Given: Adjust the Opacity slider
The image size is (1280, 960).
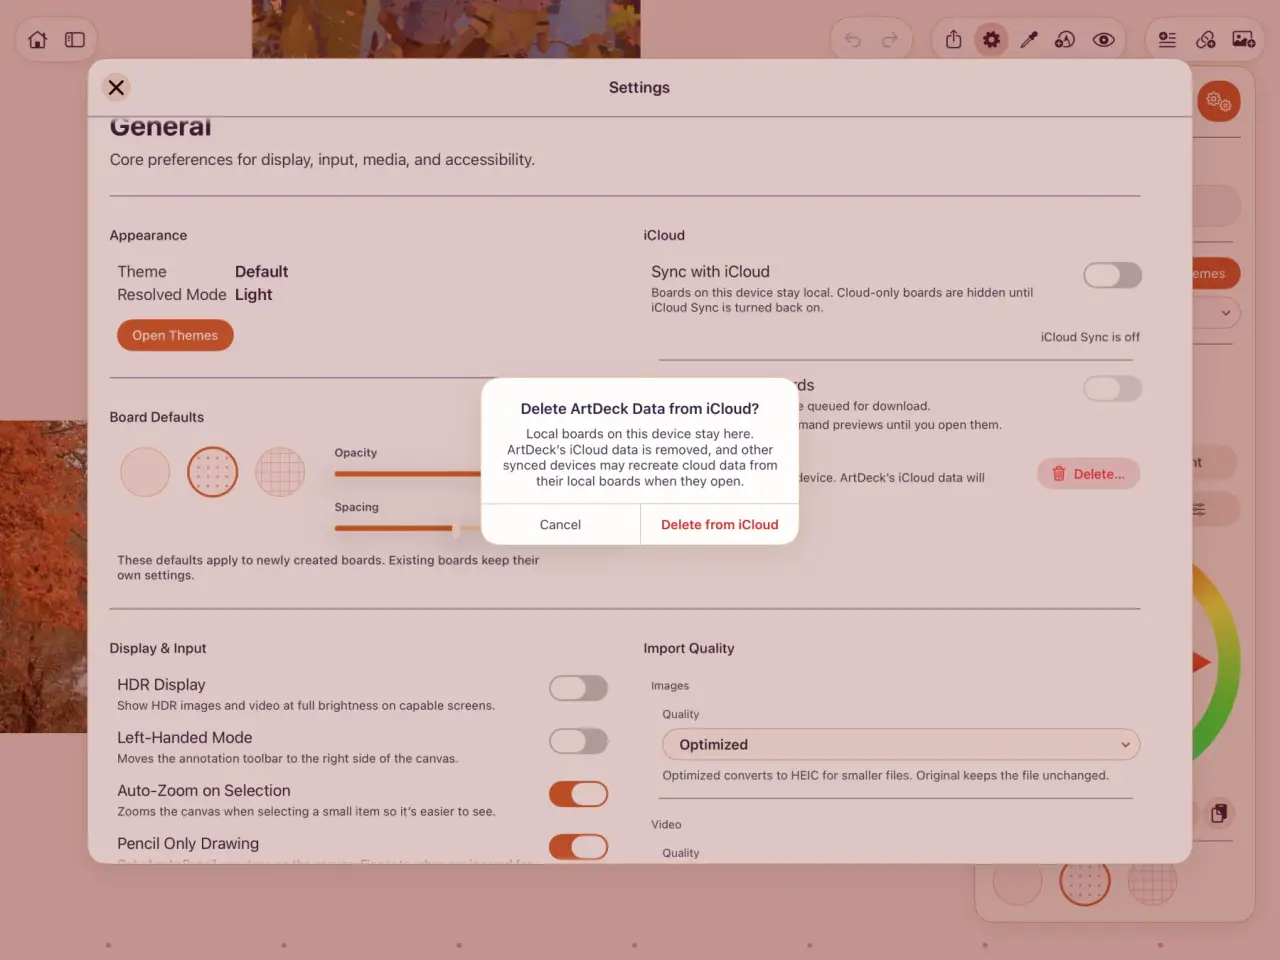Looking at the screenshot, I should [x=408, y=474].
